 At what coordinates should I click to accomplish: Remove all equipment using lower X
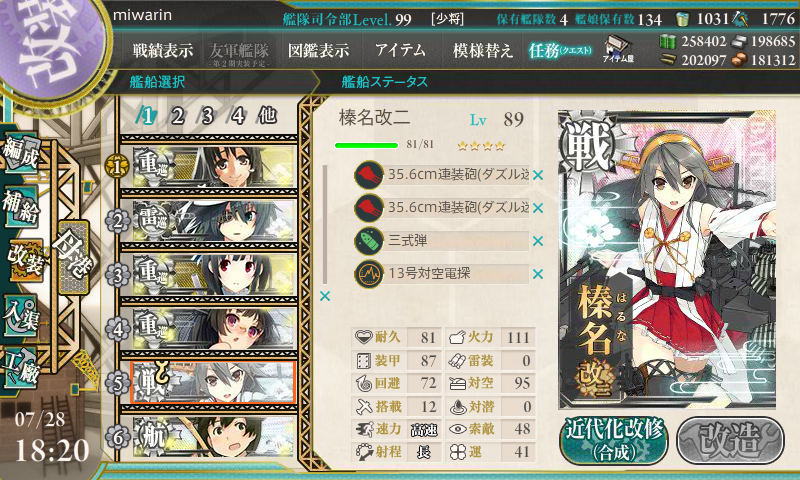point(325,296)
